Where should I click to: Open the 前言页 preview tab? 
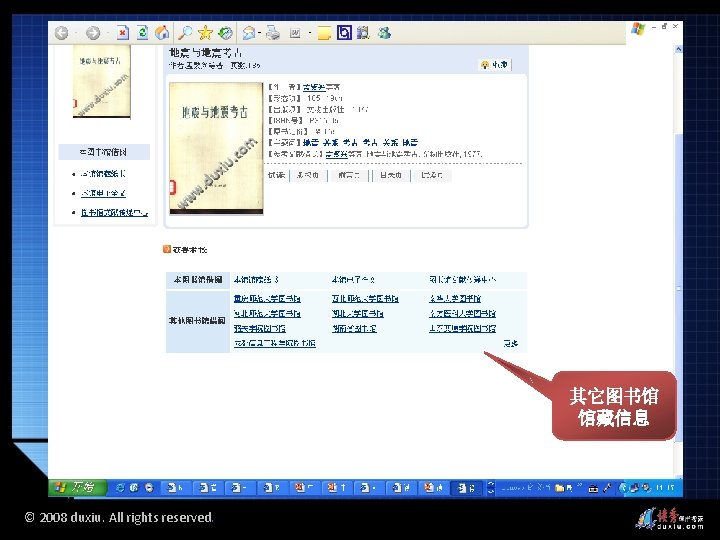349,175
